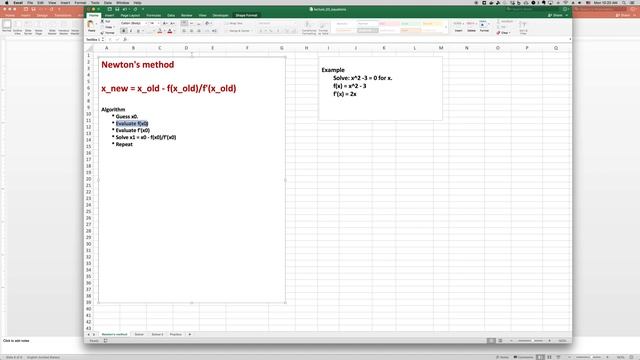Toggle Italic formatting in the ribbon

click(131, 31)
